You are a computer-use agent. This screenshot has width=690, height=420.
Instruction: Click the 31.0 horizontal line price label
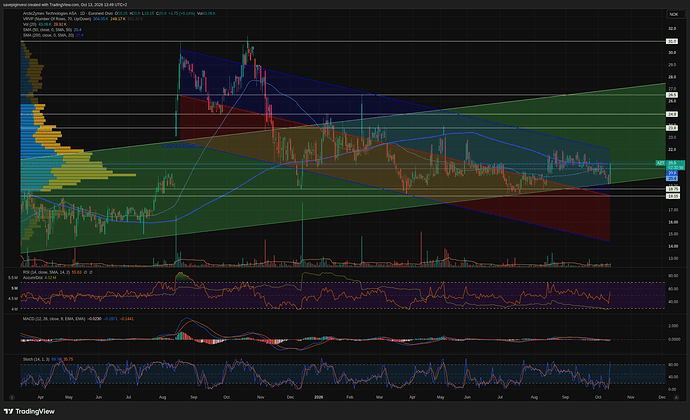point(672,41)
